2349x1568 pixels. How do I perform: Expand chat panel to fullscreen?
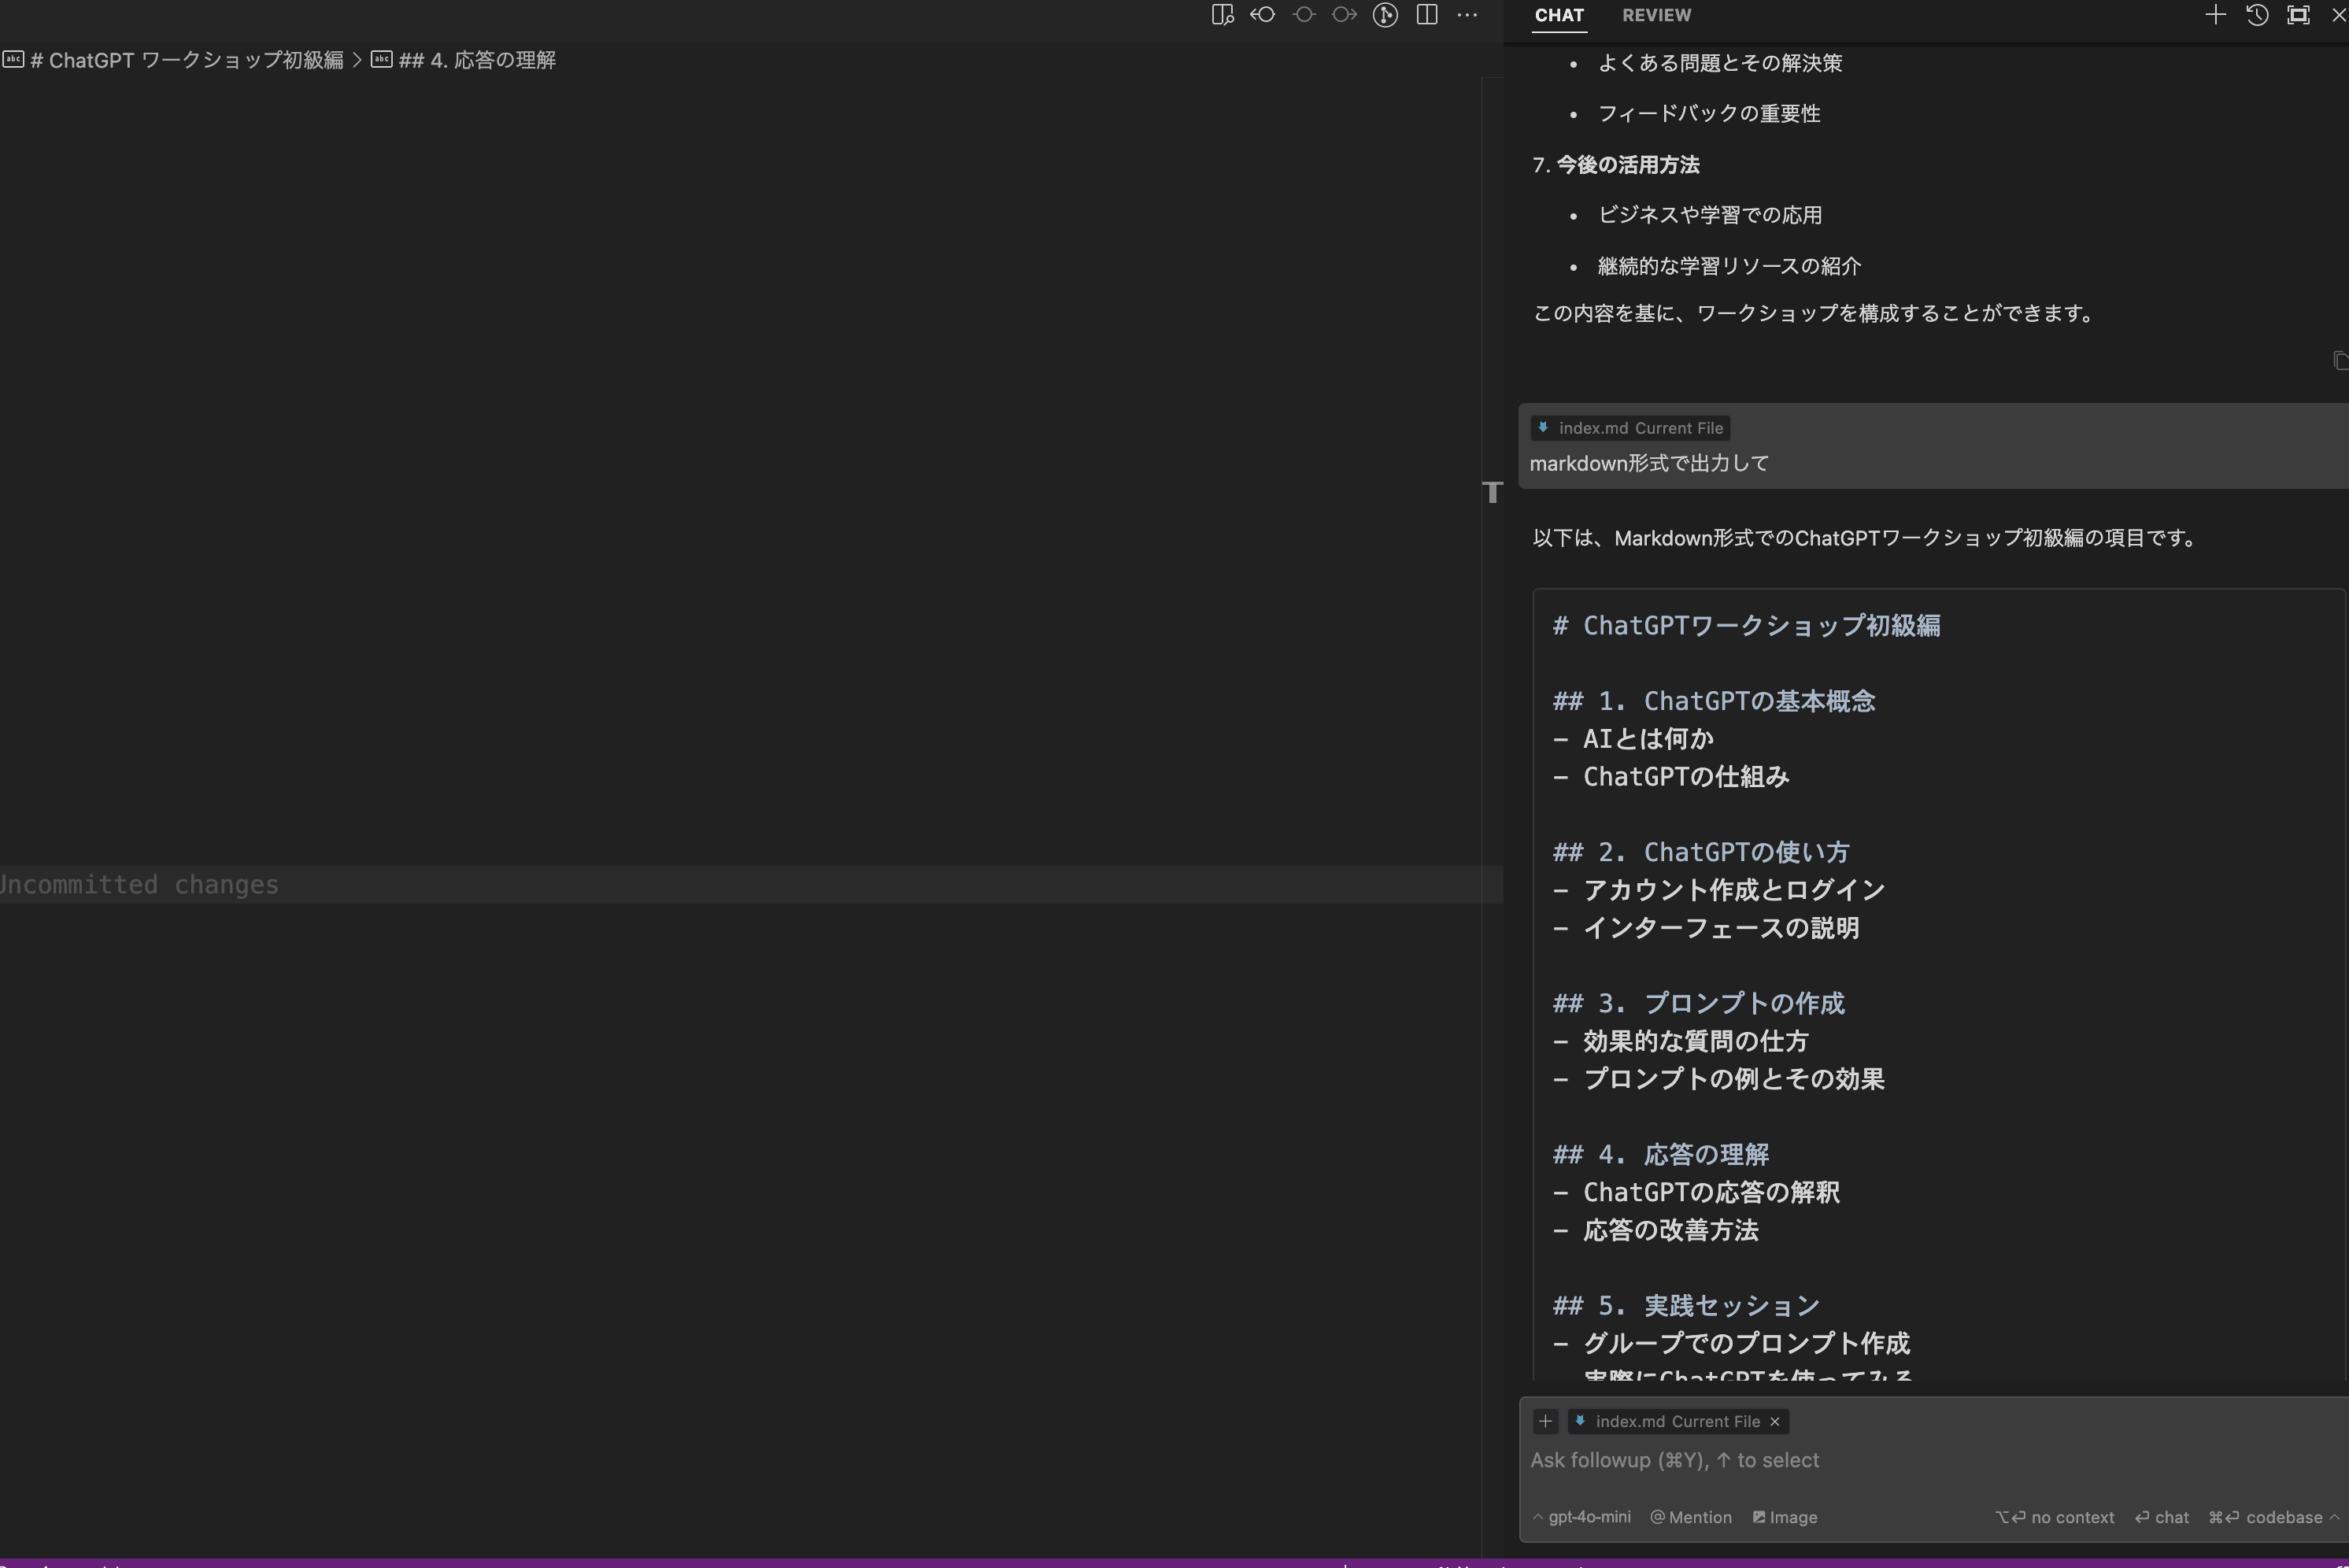click(x=2298, y=15)
